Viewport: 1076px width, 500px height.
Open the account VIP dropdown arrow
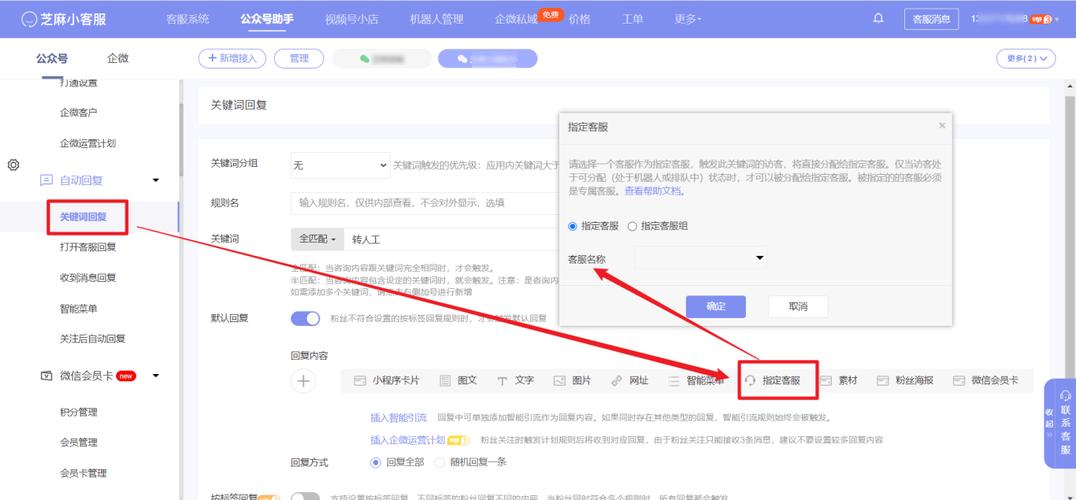[x=1057, y=20]
